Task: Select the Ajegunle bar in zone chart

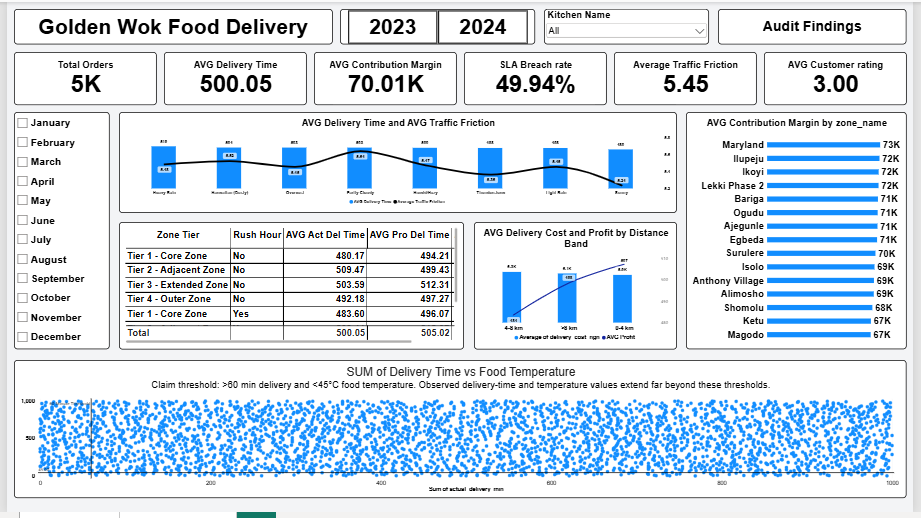Action: click(x=822, y=226)
